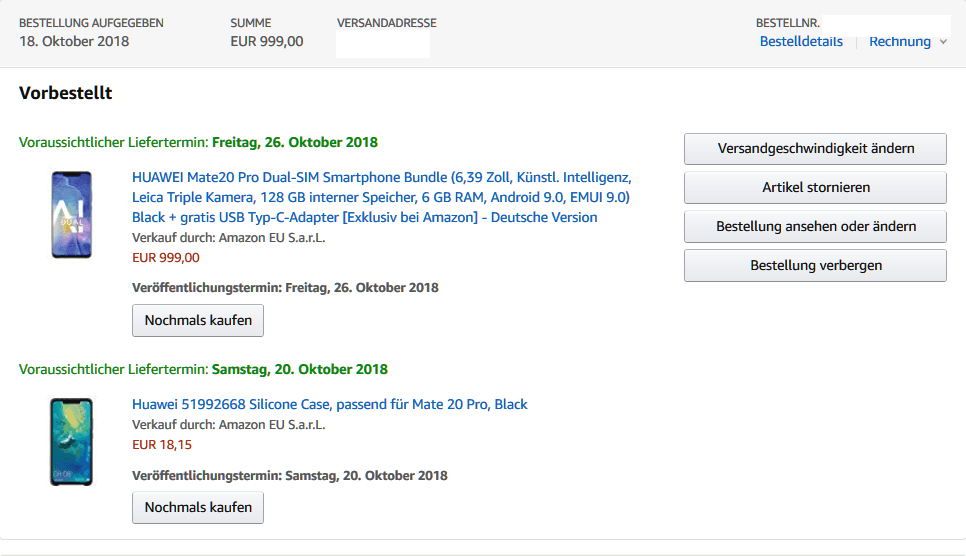This screenshot has height=556, width=966.
Task: Hide order via Bestellung verbergen
Action: pyautogui.click(x=815, y=266)
